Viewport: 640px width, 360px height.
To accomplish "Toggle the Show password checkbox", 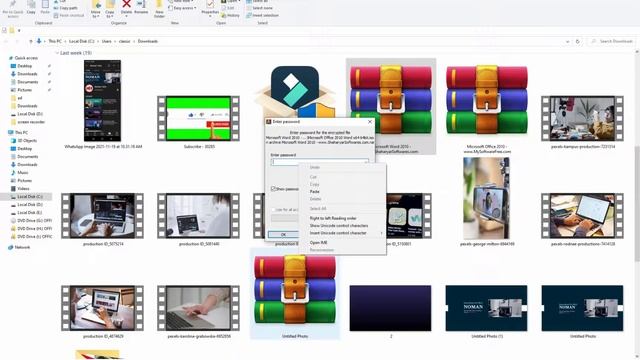I will click(273, 189).
